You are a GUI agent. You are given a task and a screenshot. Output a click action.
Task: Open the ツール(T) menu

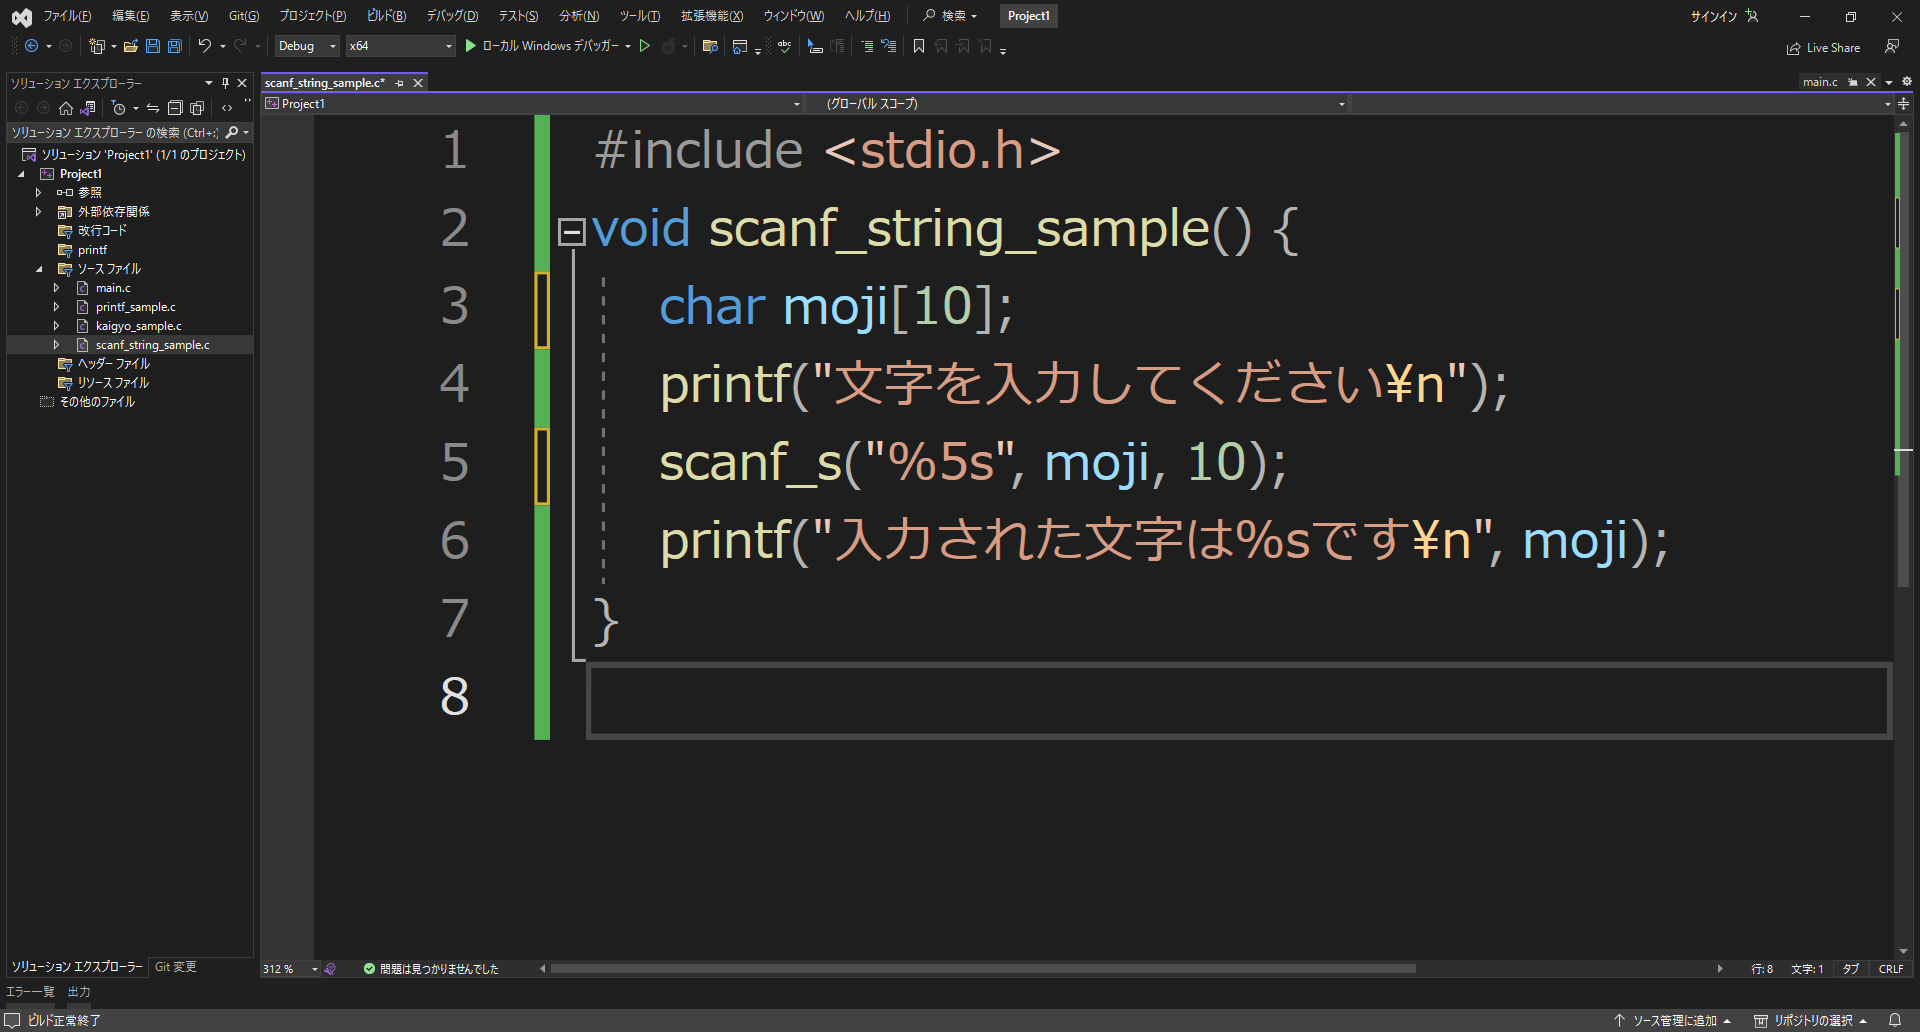tap(639, 16)
